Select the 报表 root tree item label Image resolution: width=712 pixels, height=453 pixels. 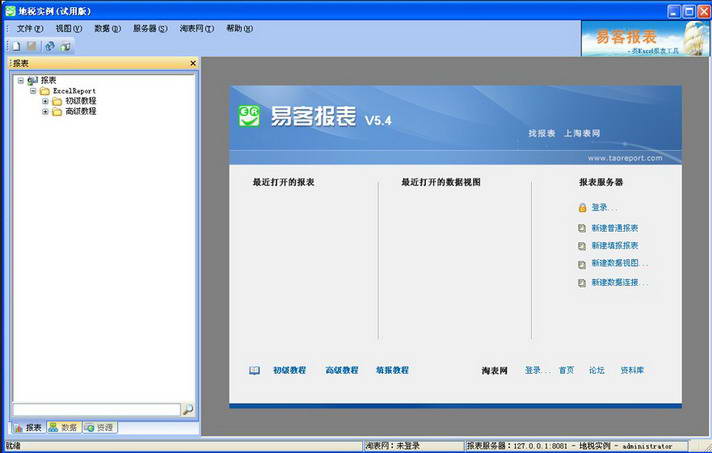[49, 81]
